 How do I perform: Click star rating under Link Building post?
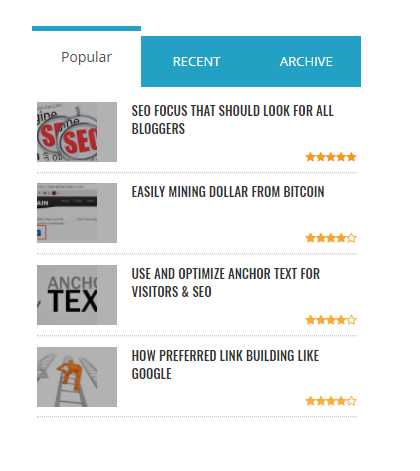pyautogui.click(x=331, y=401)
